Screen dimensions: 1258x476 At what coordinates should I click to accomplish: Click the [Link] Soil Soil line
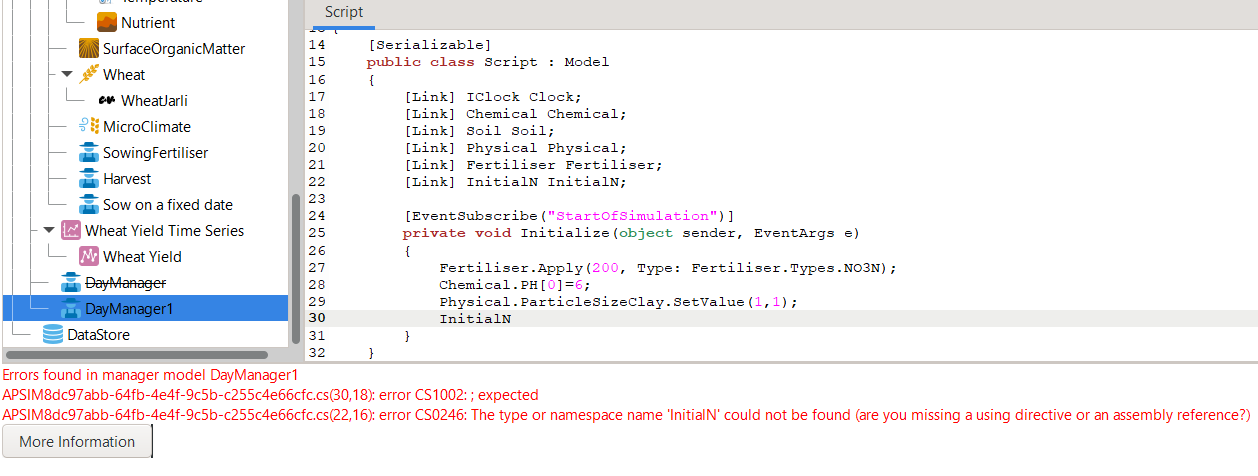478,130
